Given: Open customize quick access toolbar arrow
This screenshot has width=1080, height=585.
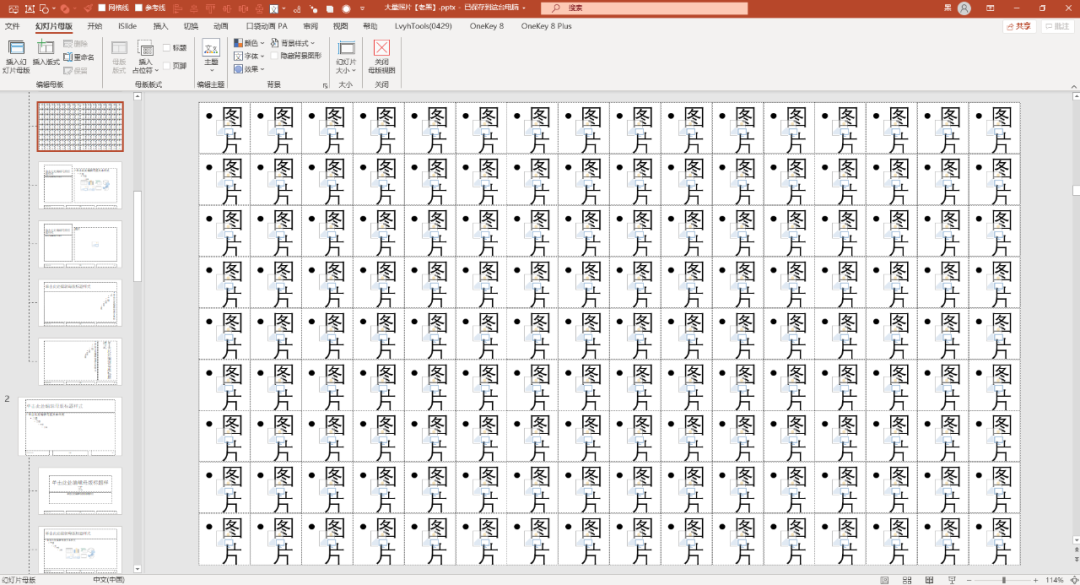Looking at the screenshot, I should point(362,9).
